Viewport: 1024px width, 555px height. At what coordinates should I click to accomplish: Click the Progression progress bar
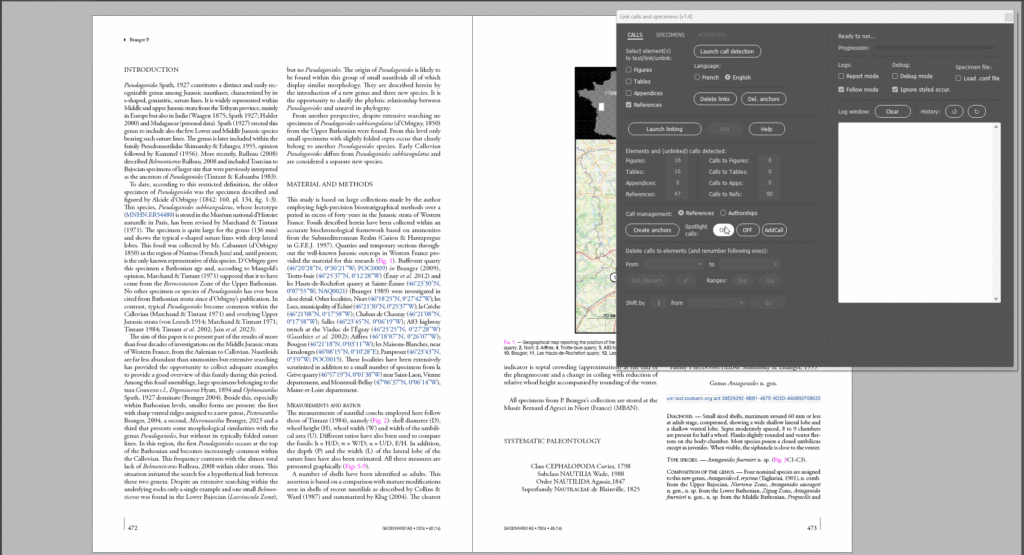click(935, 48)
